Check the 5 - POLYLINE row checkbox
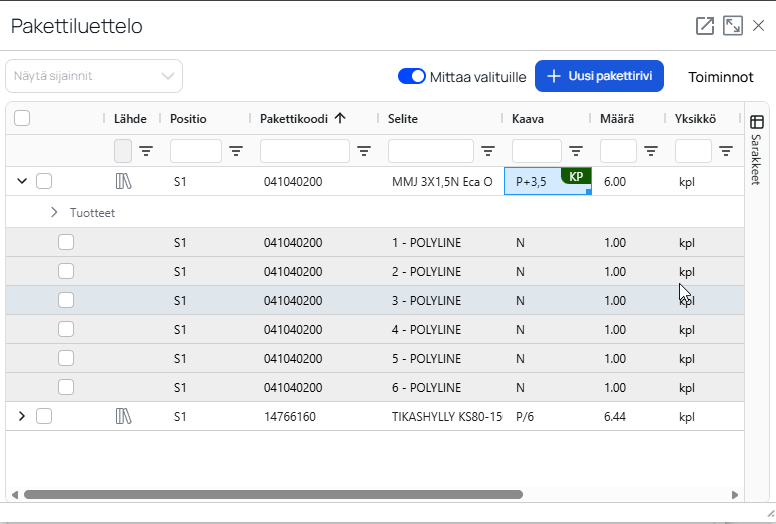776x524 pixels. (x=66, y=358)
